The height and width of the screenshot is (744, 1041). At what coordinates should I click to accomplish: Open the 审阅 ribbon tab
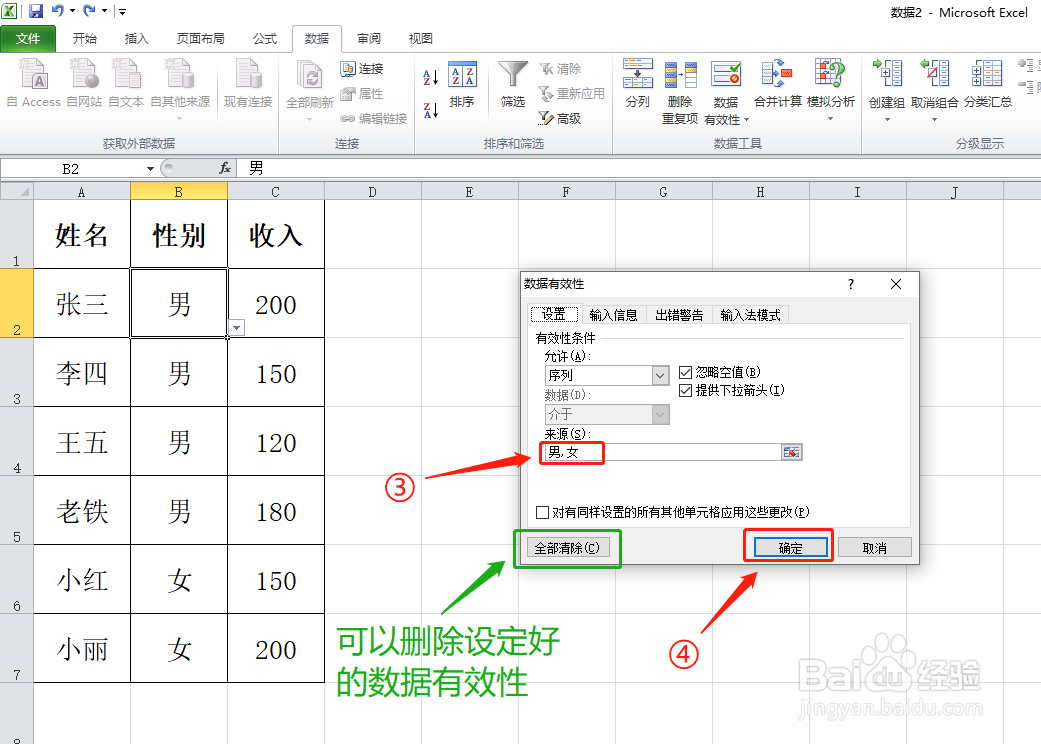coord(368,39)
